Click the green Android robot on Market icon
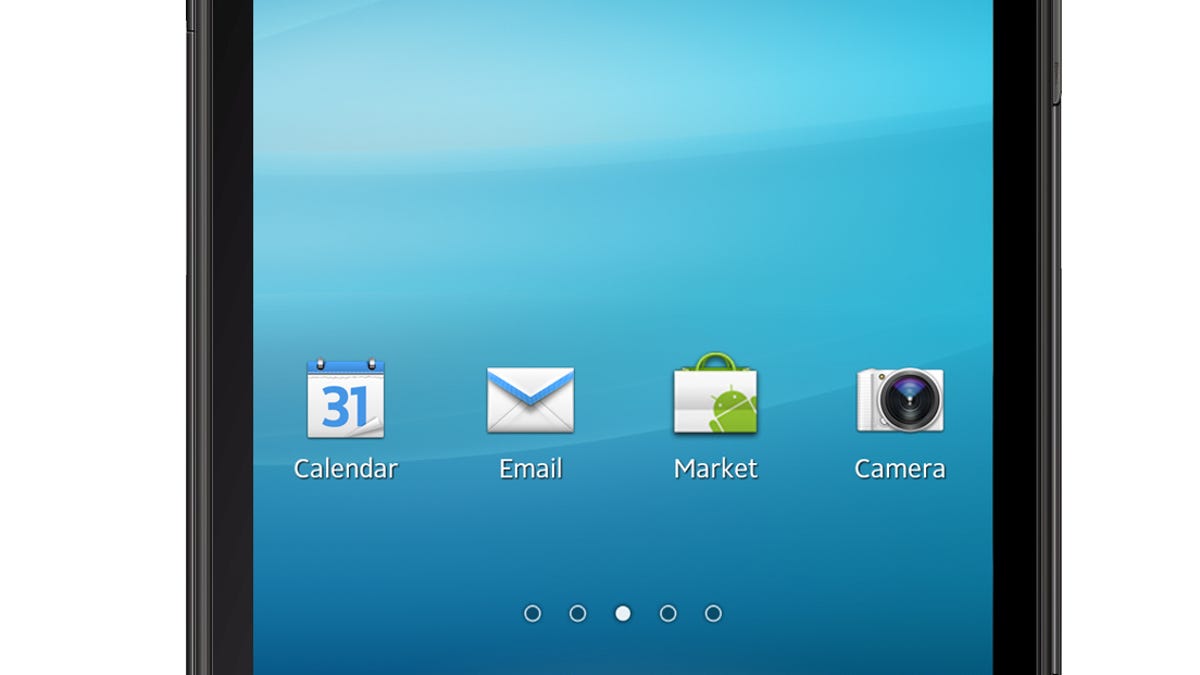Viewport: 1200px width, 675px height. coord(733,409)
